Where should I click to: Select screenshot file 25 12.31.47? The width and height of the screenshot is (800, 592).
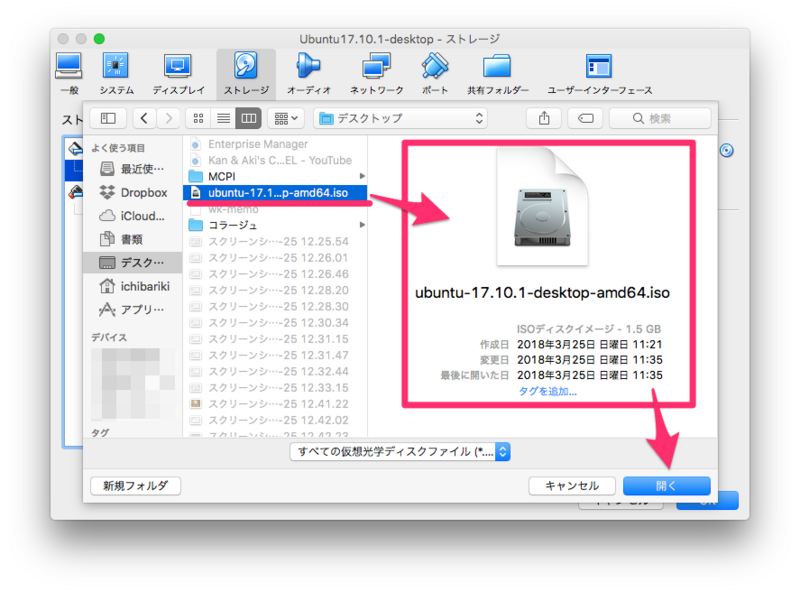pyautogui.click(x=275, y=355)
